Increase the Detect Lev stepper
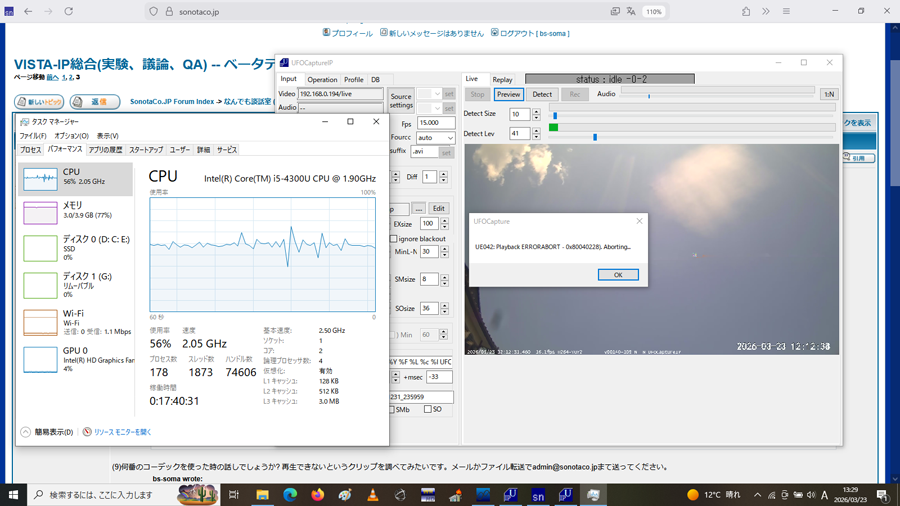This screenshot has width=900, height=506. pyautogui.click(x=536, y=130)
